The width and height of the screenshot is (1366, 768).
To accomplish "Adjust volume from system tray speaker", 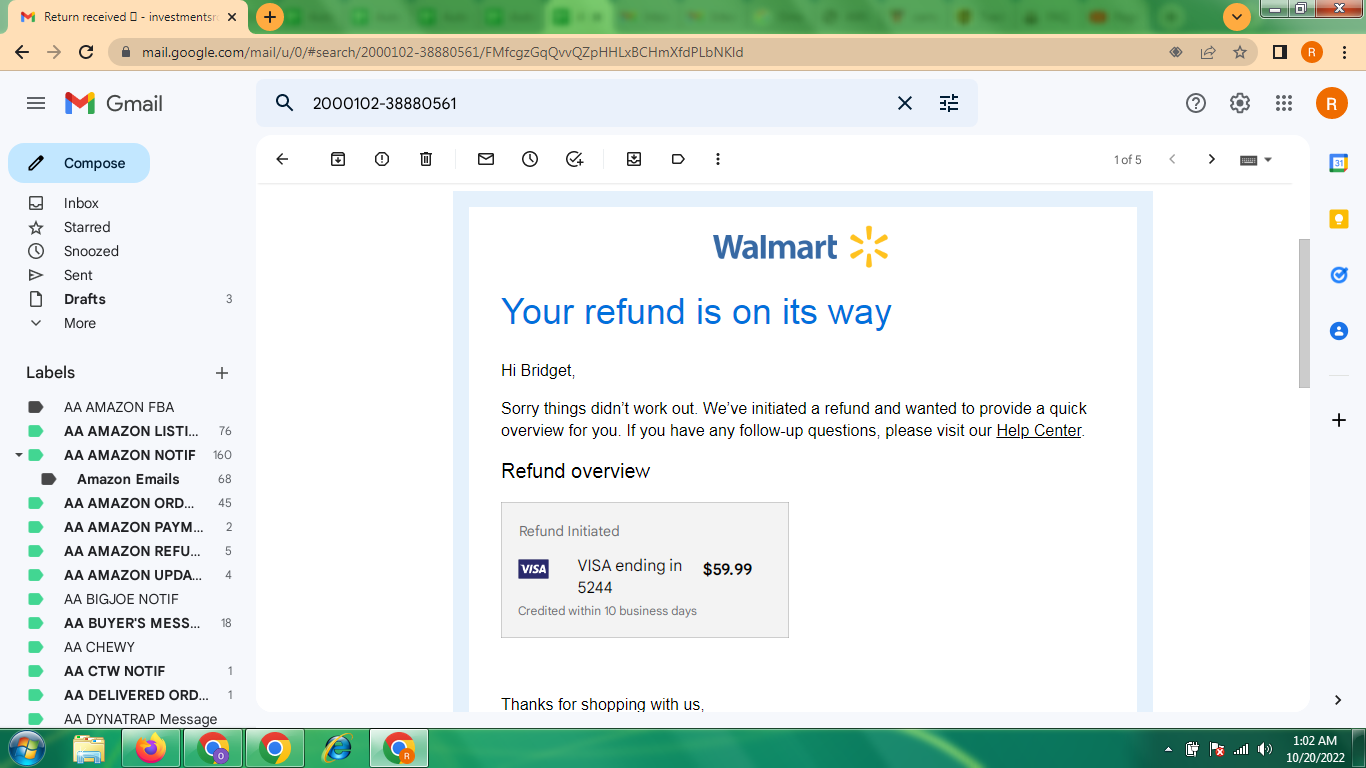I will point(1265,749).
